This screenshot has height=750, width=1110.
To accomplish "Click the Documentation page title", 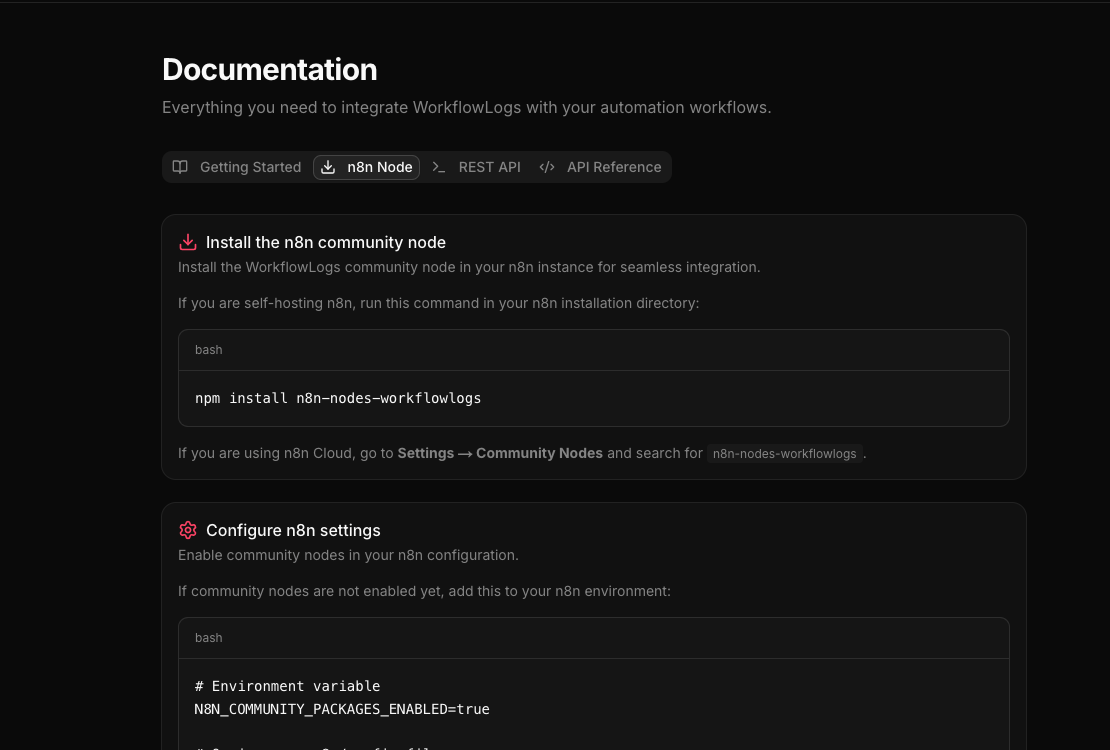I will click(x=269, y=69).
